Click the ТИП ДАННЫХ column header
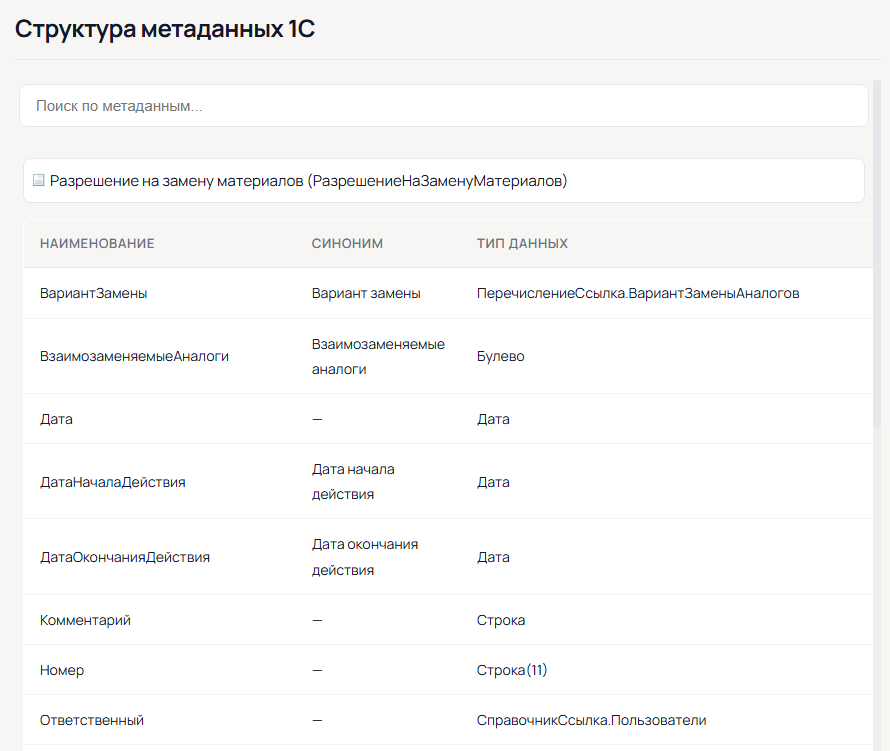Viewport: 890px width, 751px height. pos(522,243)
